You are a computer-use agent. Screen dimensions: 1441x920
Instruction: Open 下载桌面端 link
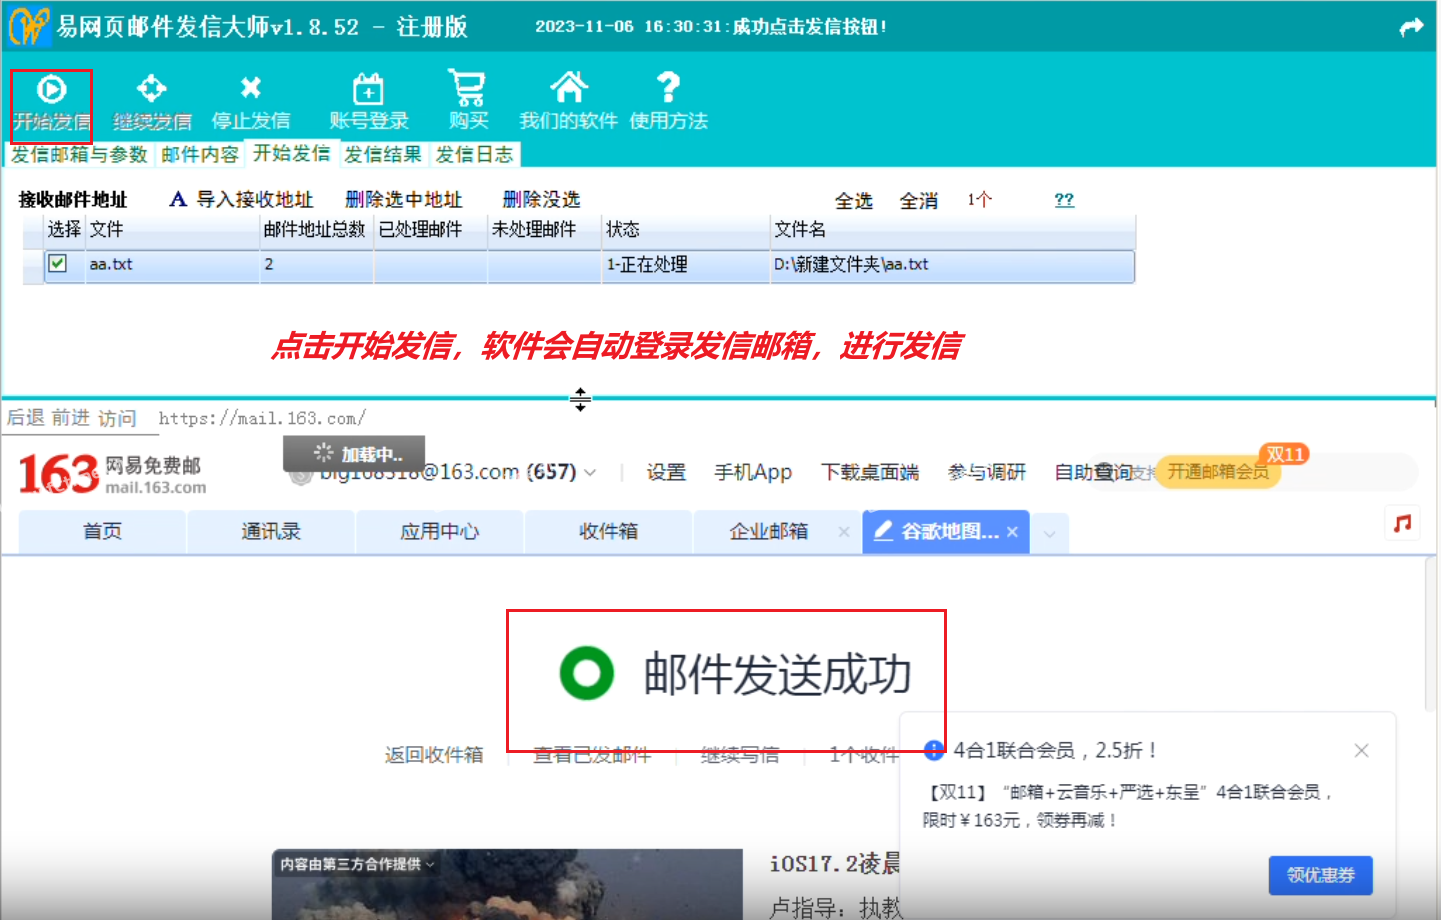click(x=870, y=472)
